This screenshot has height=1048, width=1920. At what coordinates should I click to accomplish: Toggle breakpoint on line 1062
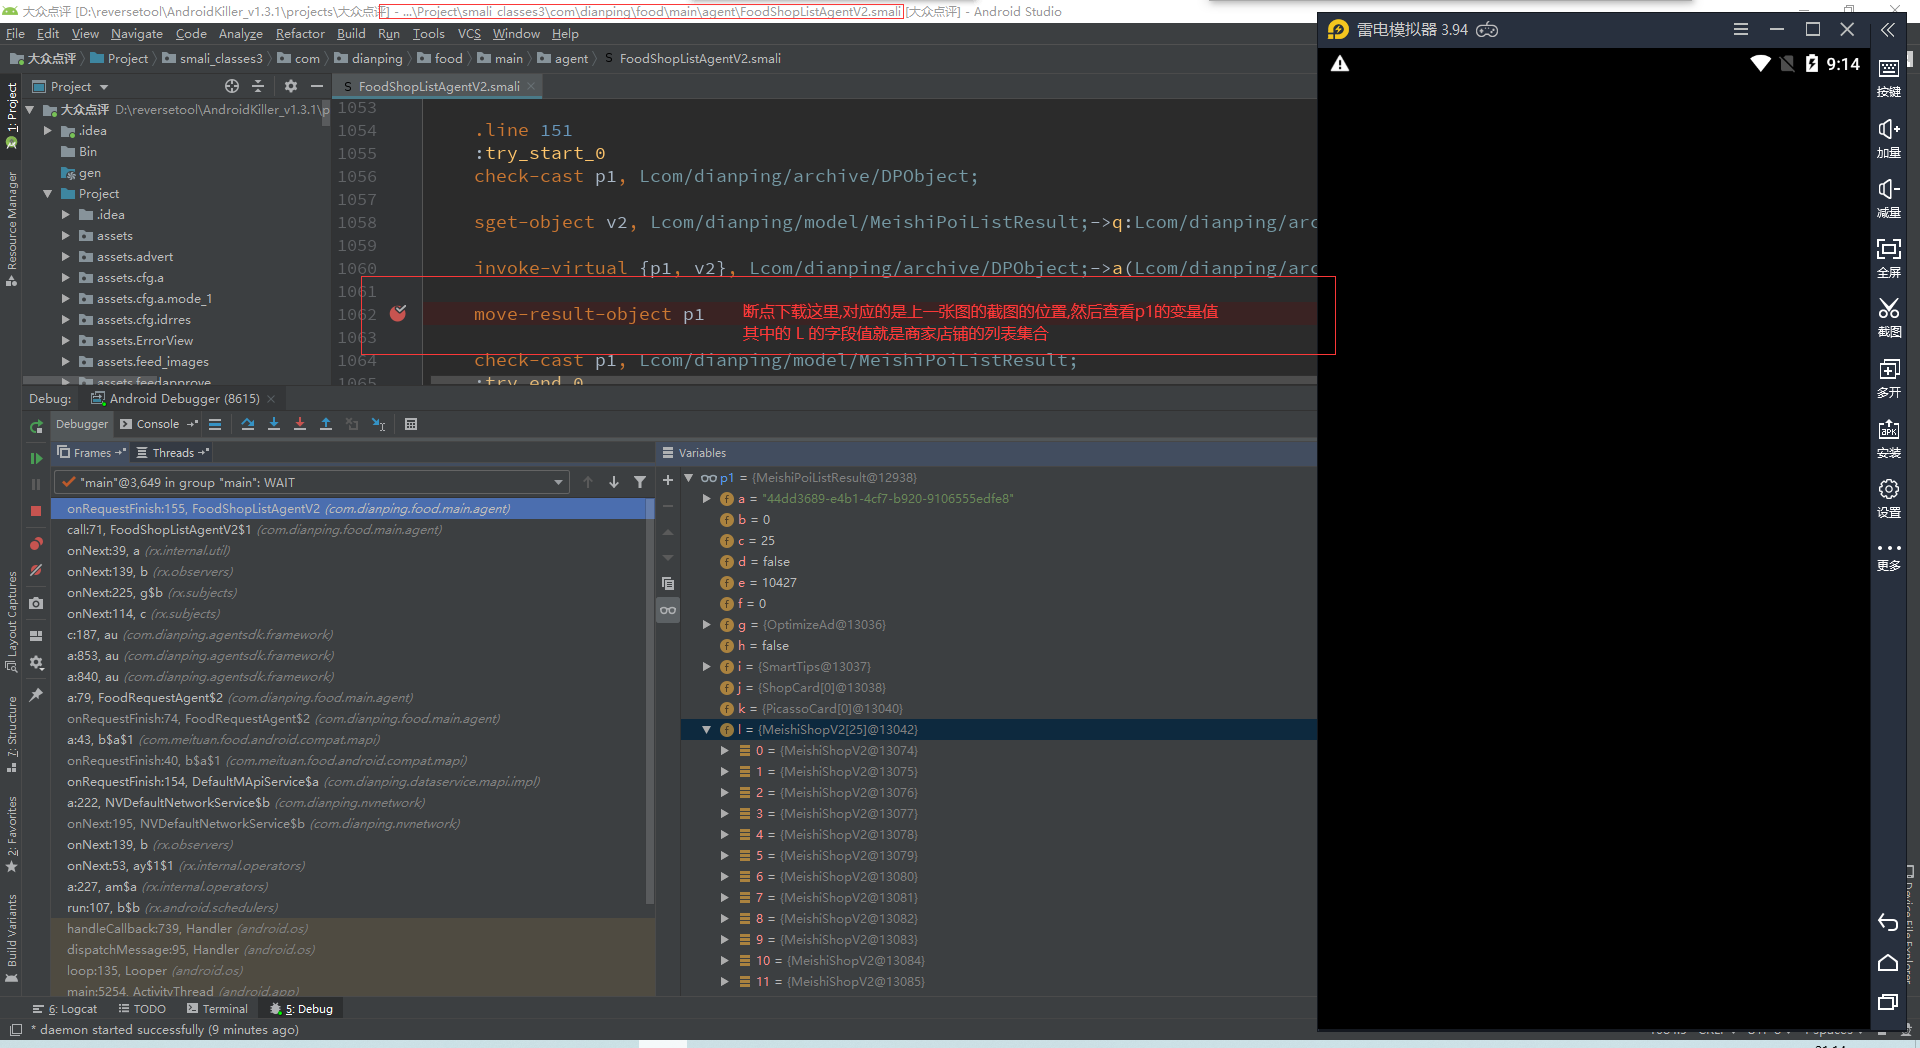[x=398, y=313]
